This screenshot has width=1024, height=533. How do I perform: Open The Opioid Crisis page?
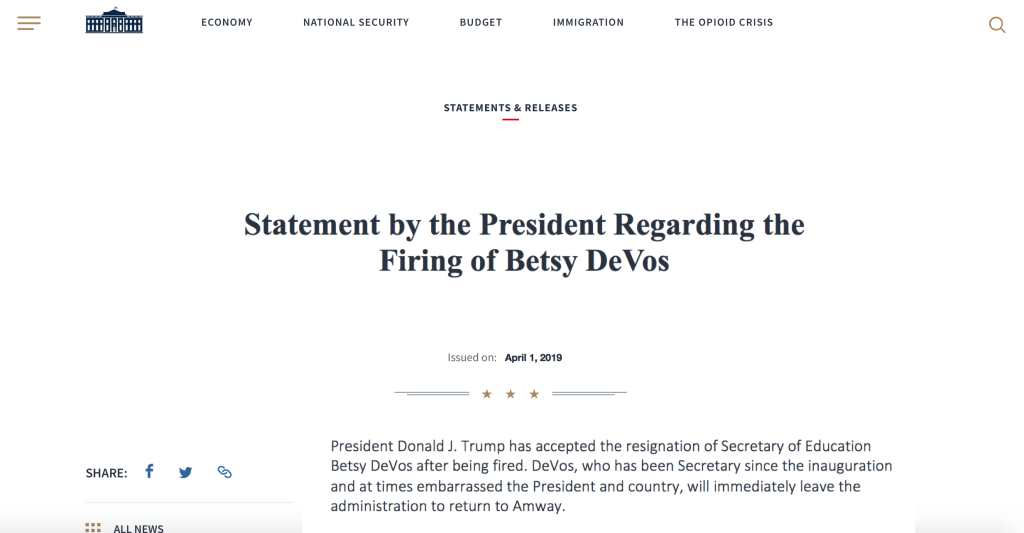[724, 22]
